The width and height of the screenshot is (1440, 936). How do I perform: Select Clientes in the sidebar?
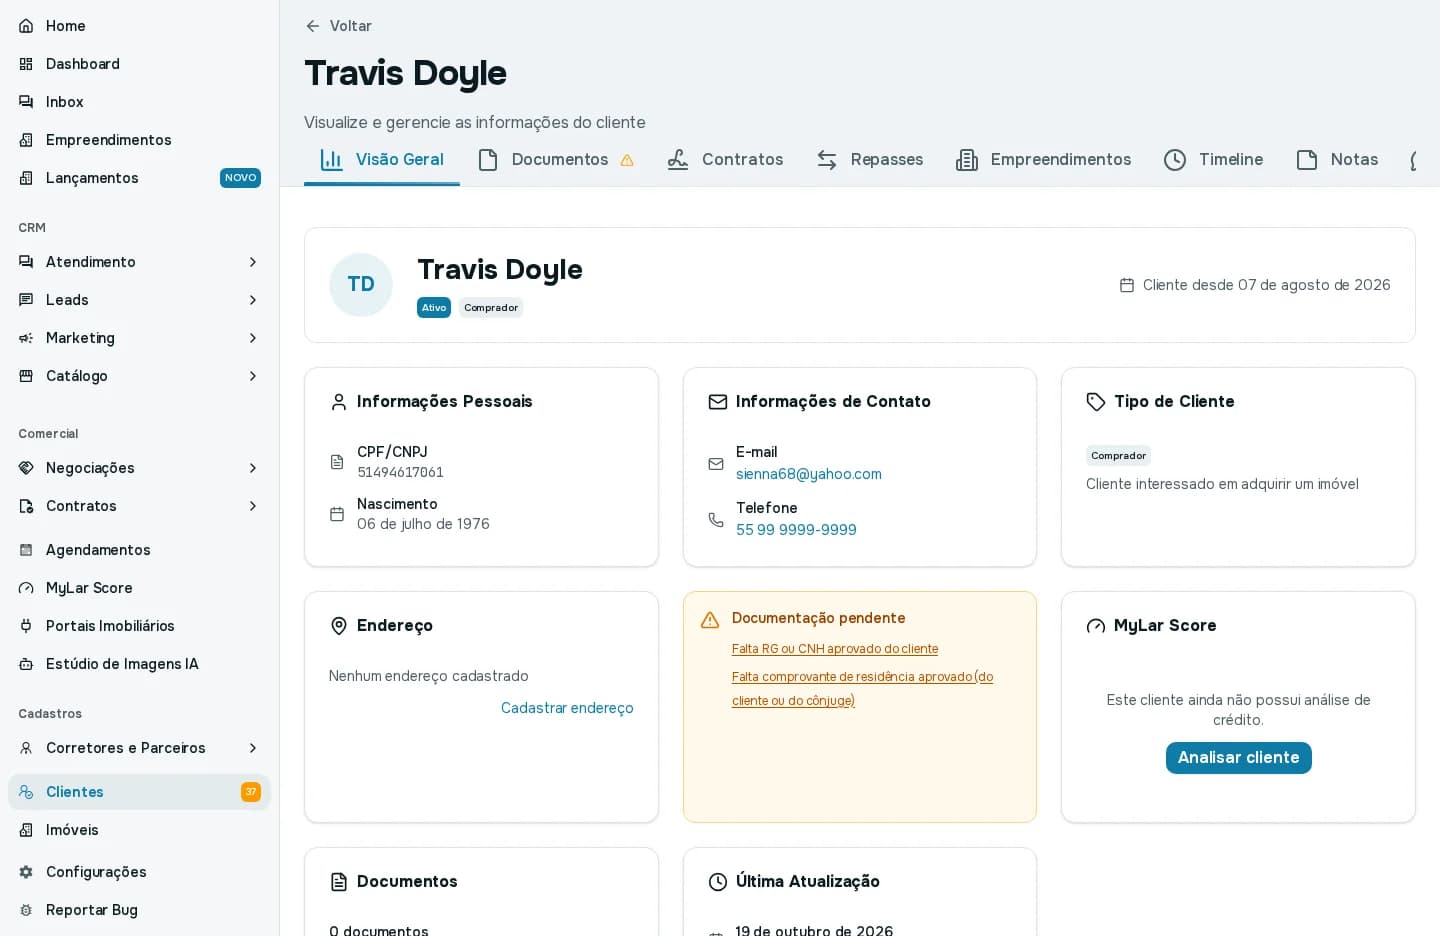[x=139, y=792]
